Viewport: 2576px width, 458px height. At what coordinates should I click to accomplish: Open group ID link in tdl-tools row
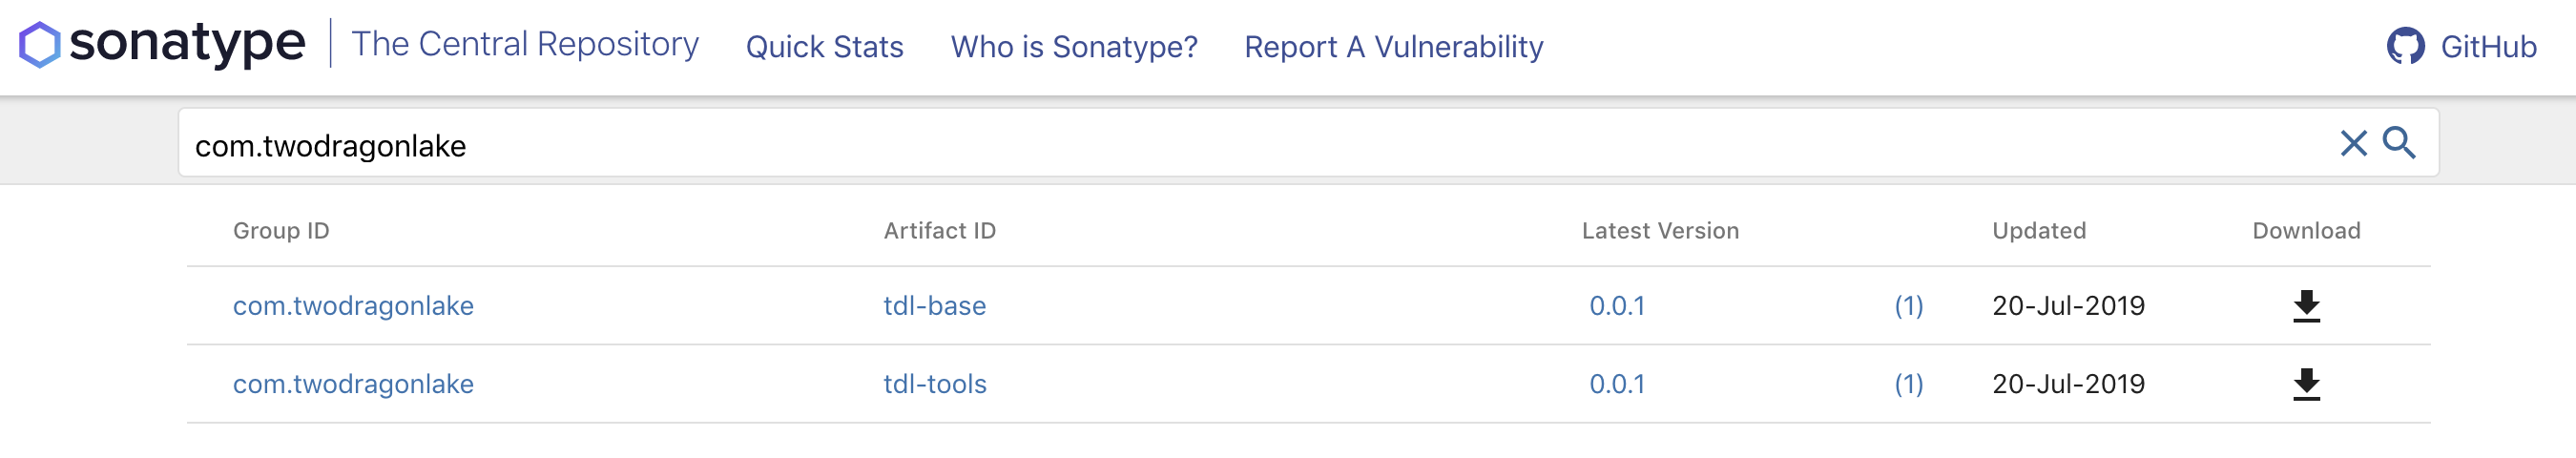tap(353, 384)
